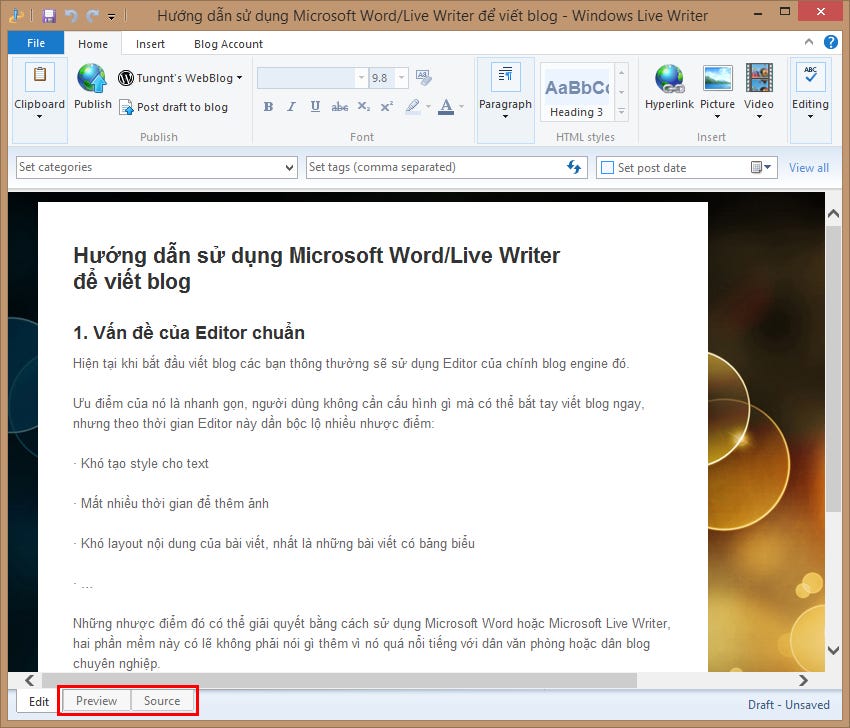The image size is (850, 728).
Task: Toggle Bold formatting
Action: [268, 106]
